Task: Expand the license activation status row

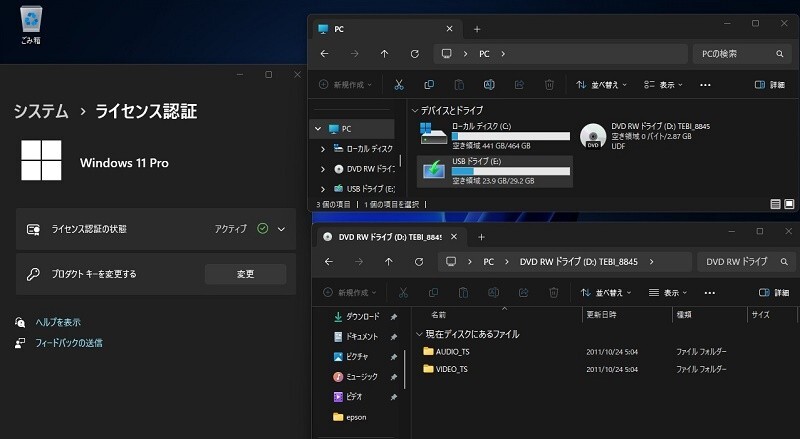Action: (x=281, y=229)
